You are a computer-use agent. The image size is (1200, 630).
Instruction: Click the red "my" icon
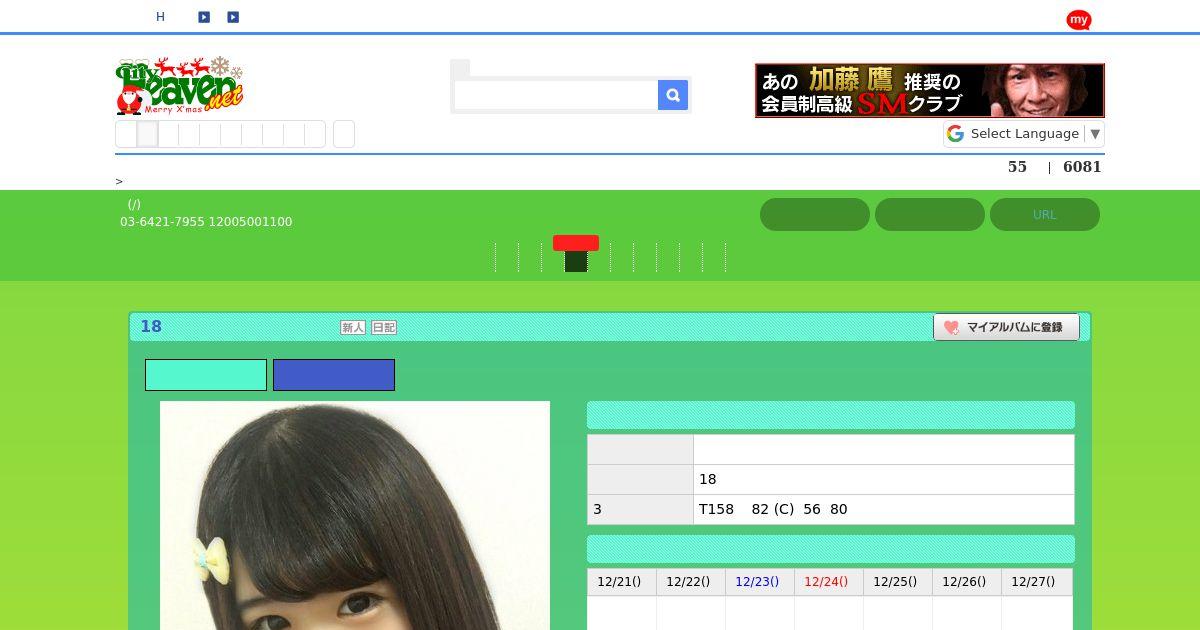1078,20
